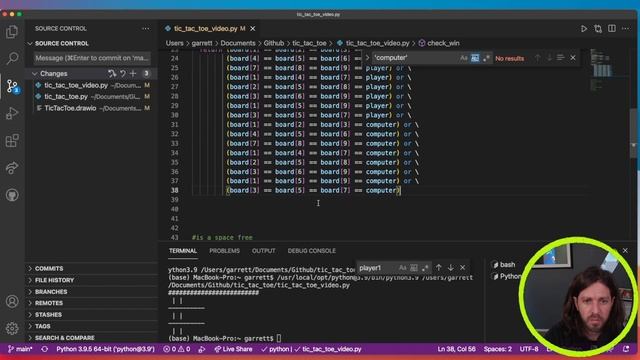Screen dimensions: 640x360
Task: Click the commit message input box
Action: click(92, 58)
